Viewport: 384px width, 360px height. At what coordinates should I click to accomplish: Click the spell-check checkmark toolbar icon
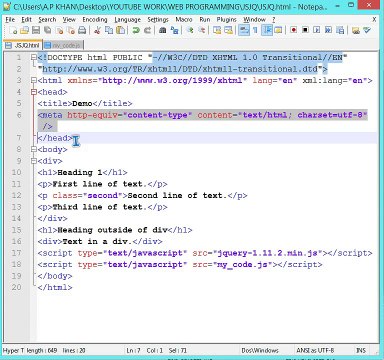(x=367, y=31)
